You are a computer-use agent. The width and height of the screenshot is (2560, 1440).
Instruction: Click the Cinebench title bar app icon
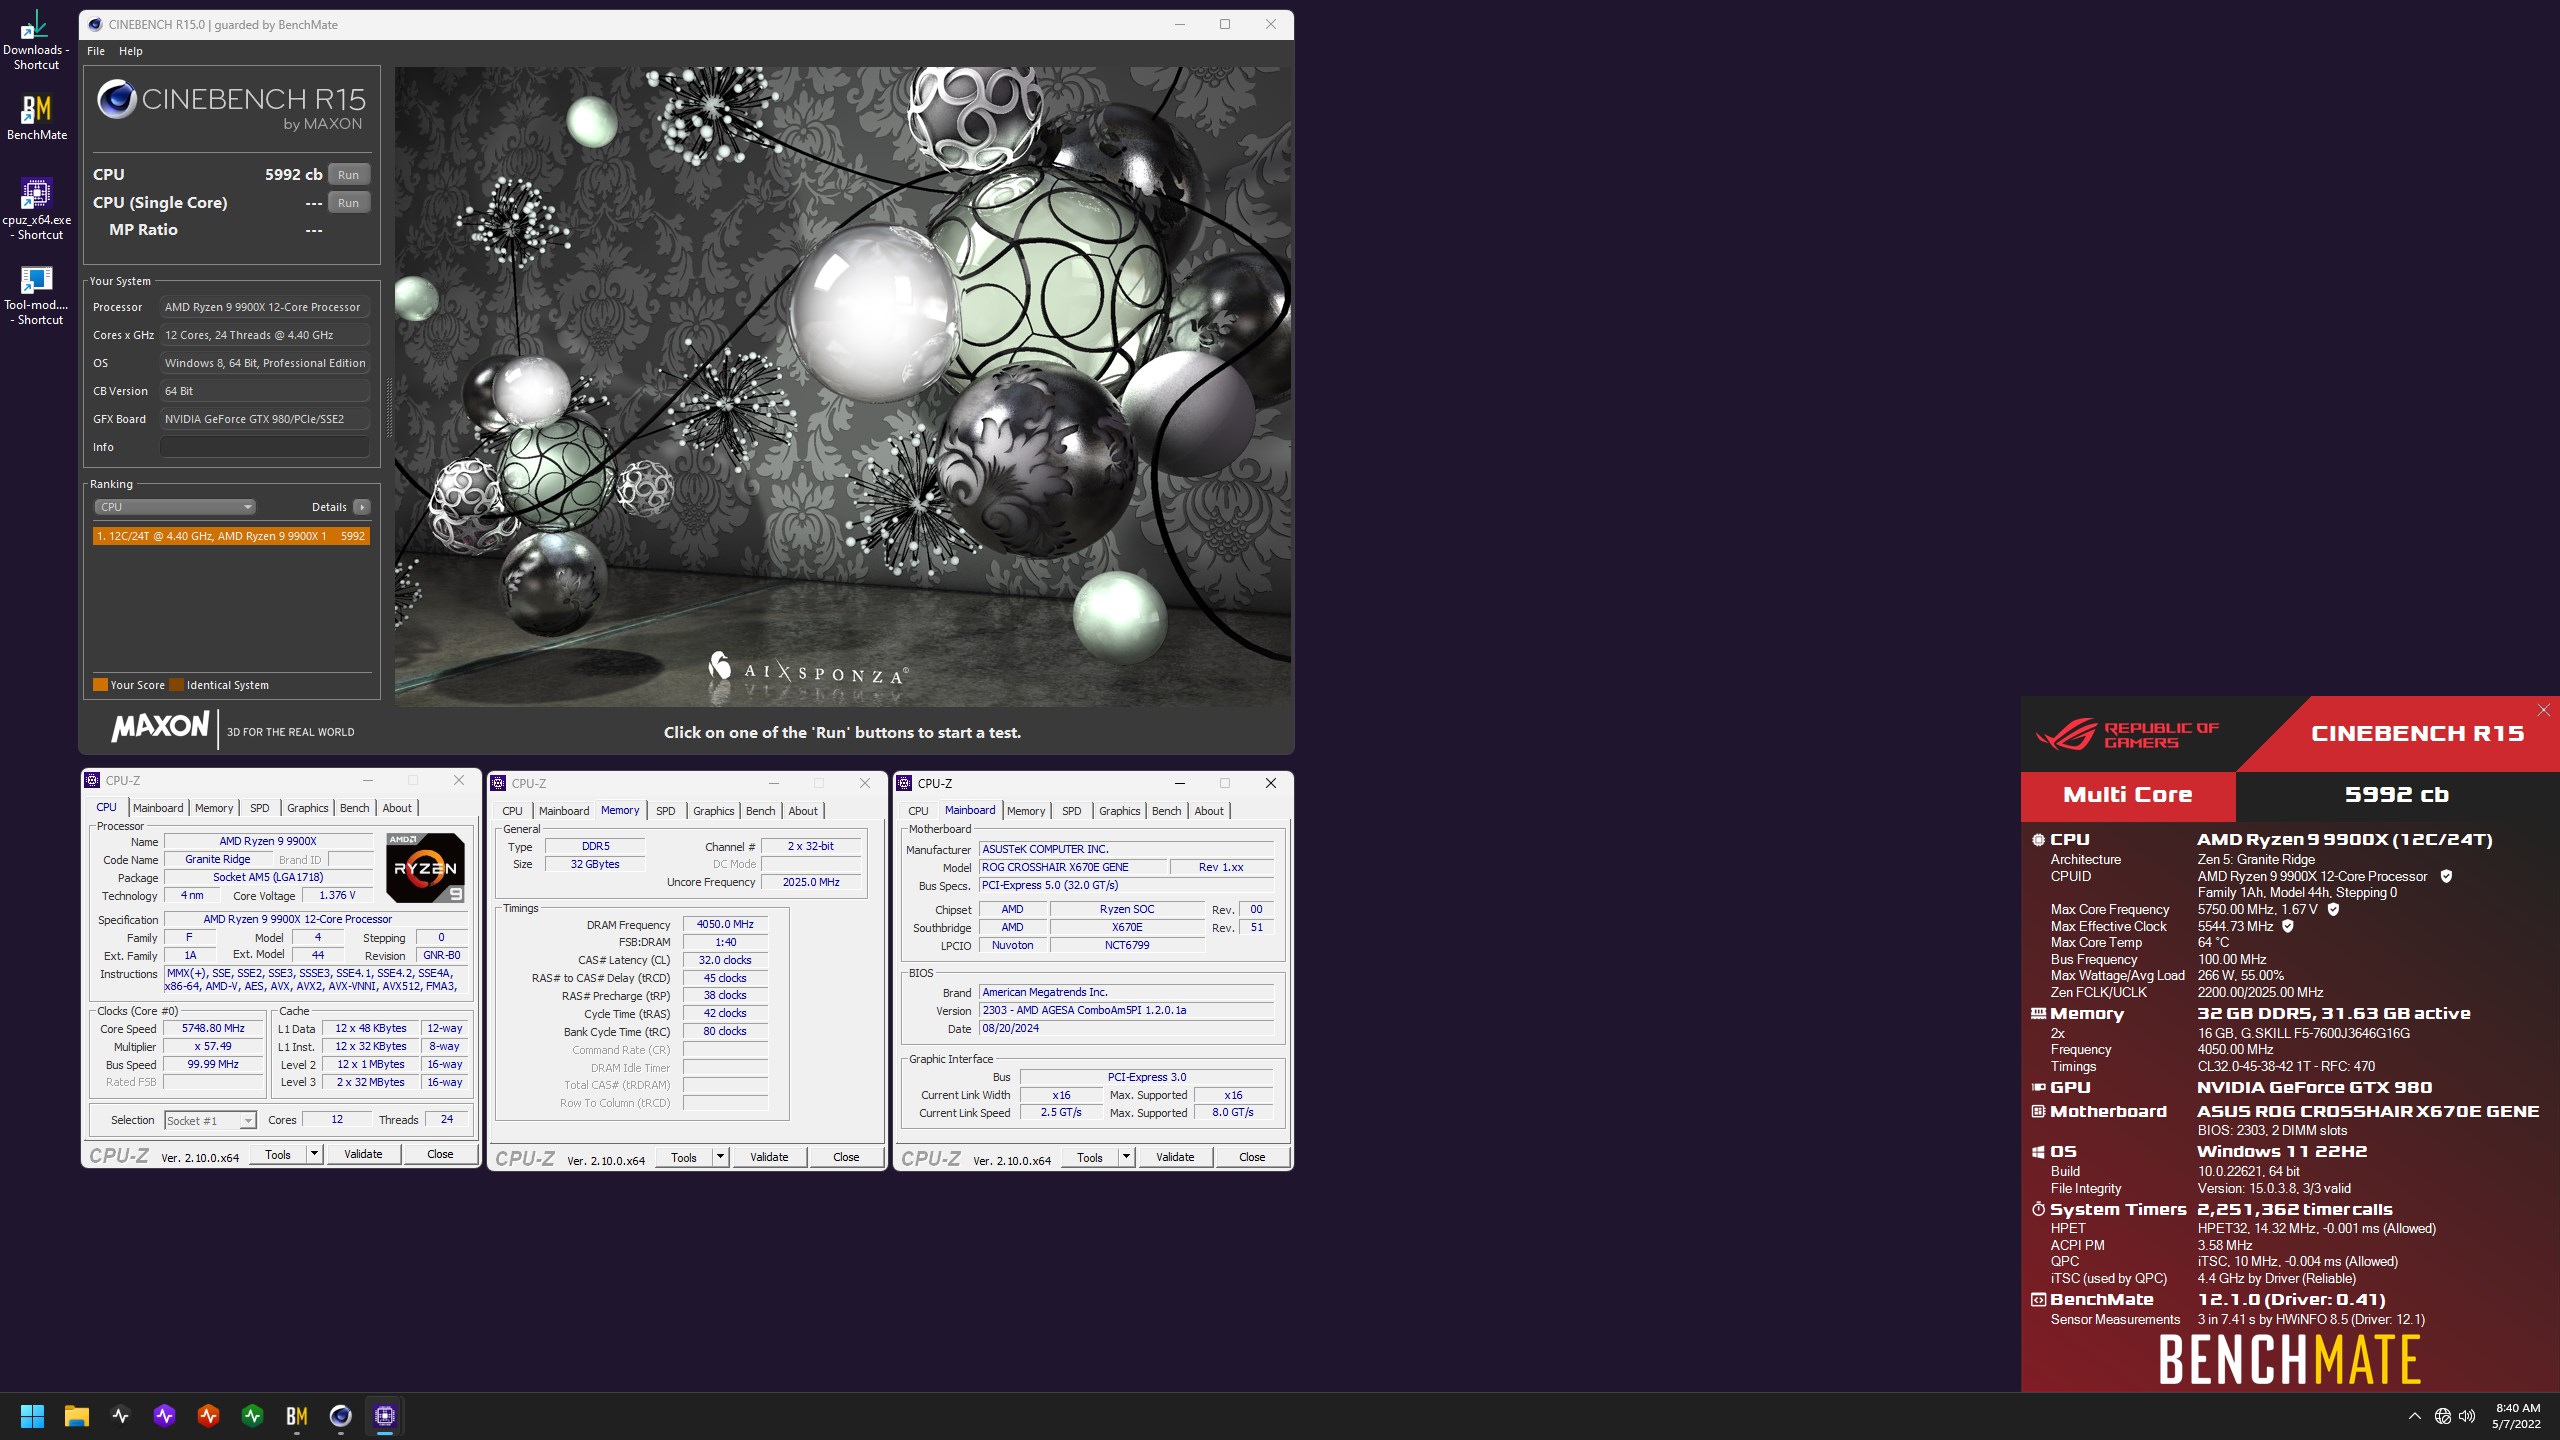tap(95, 24)
